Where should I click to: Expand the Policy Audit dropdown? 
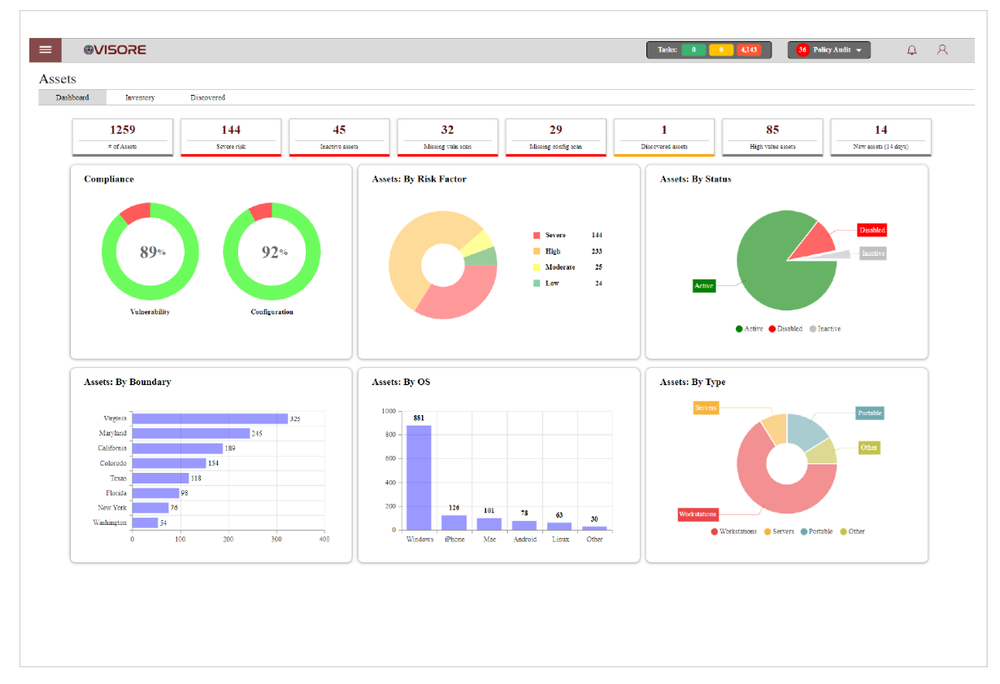829,50
